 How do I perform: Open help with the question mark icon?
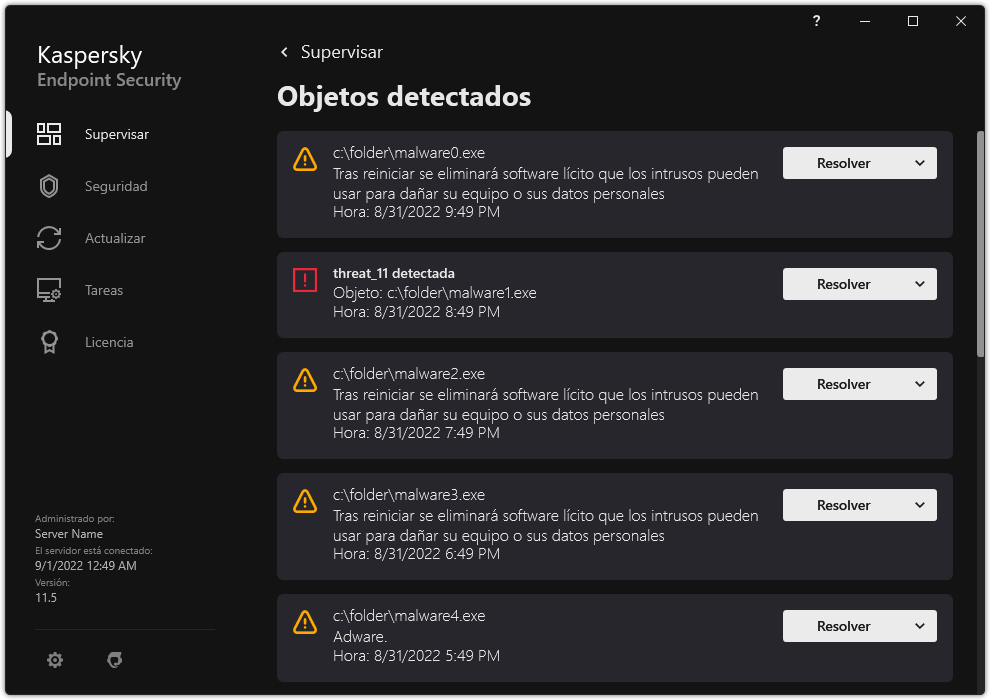coord(815,21)
